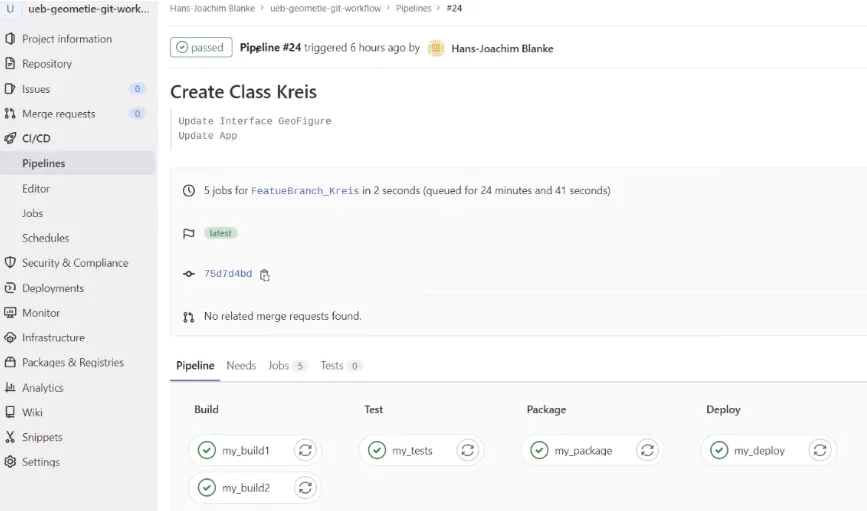Screen dimensions: 867x511
Task: Click my_build1 passed status icon
Action: pos(207,450)
